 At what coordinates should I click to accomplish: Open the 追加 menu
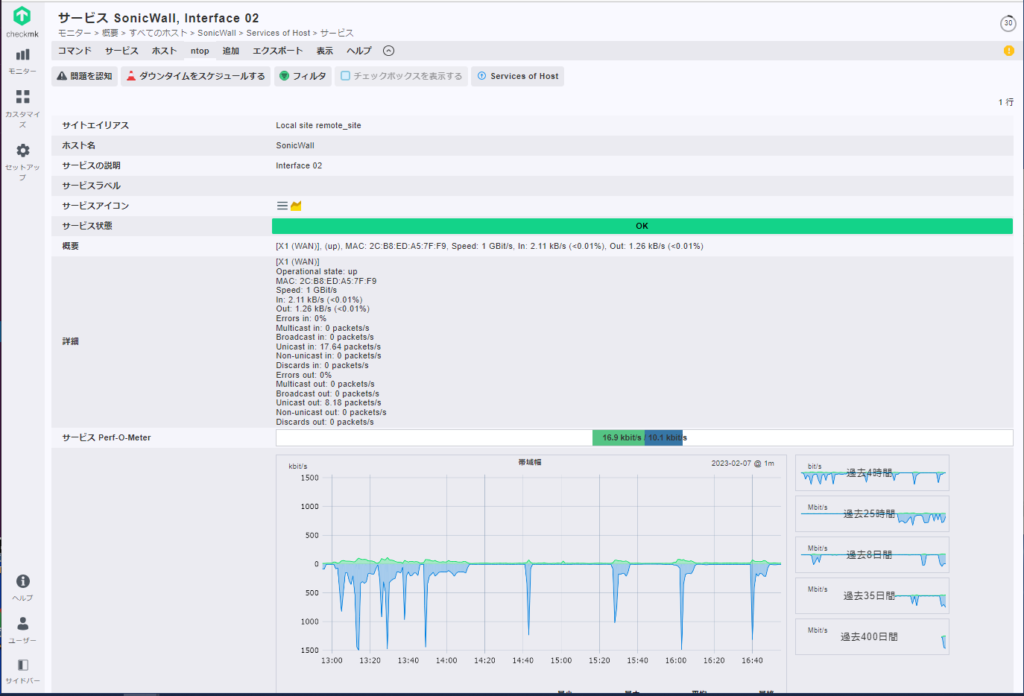tap(231, 51)
